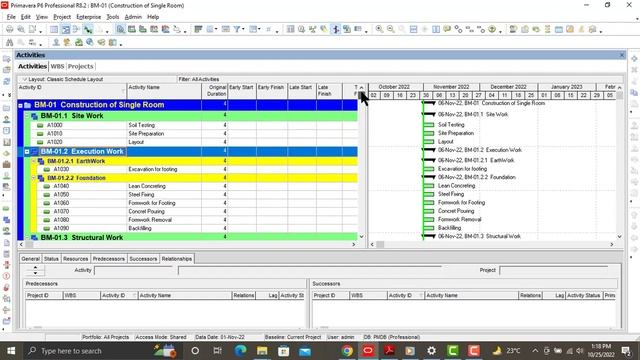
Task: Close the Activities window with the X
Action: point(622,55)
